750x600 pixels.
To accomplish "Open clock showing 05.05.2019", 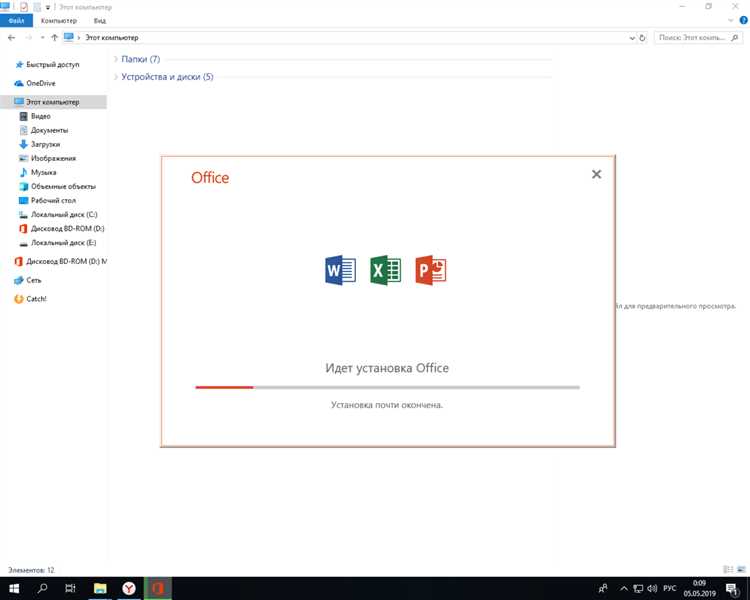I will [x=699, y=589].
